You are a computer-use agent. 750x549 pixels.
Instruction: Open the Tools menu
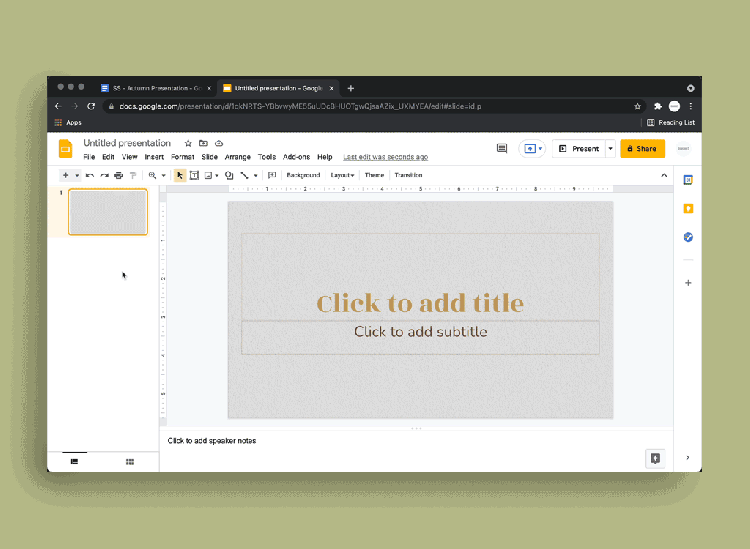[267, 157]
